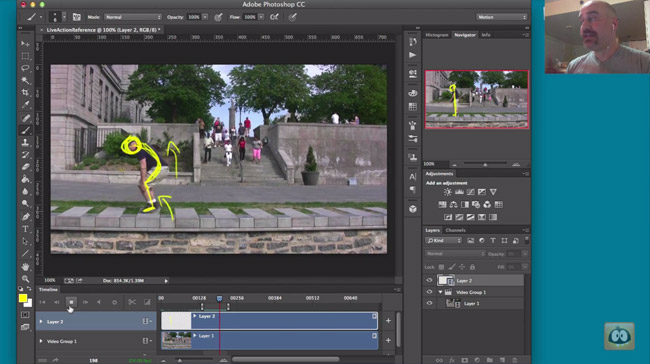Viewport: 650px width, 364px height.
Task: Select the Clone Stamp tool
Action: tap(25, 143)
